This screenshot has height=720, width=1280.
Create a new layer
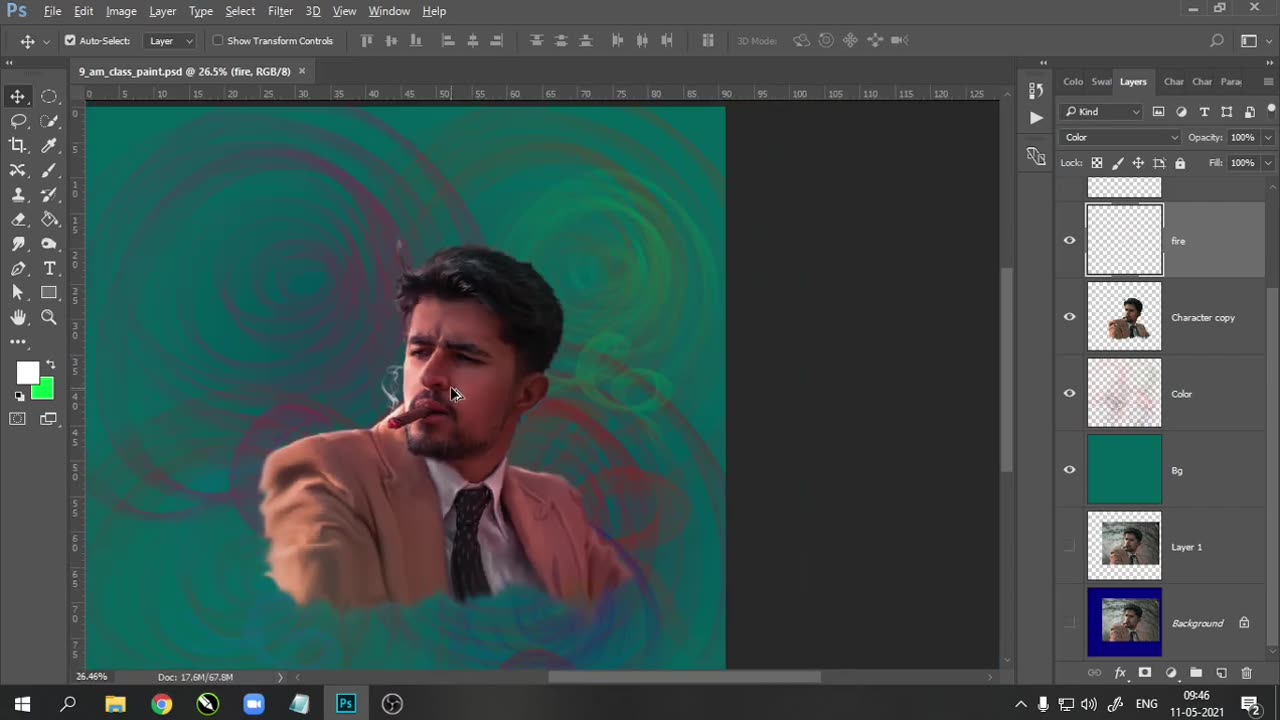point(1221,674)
